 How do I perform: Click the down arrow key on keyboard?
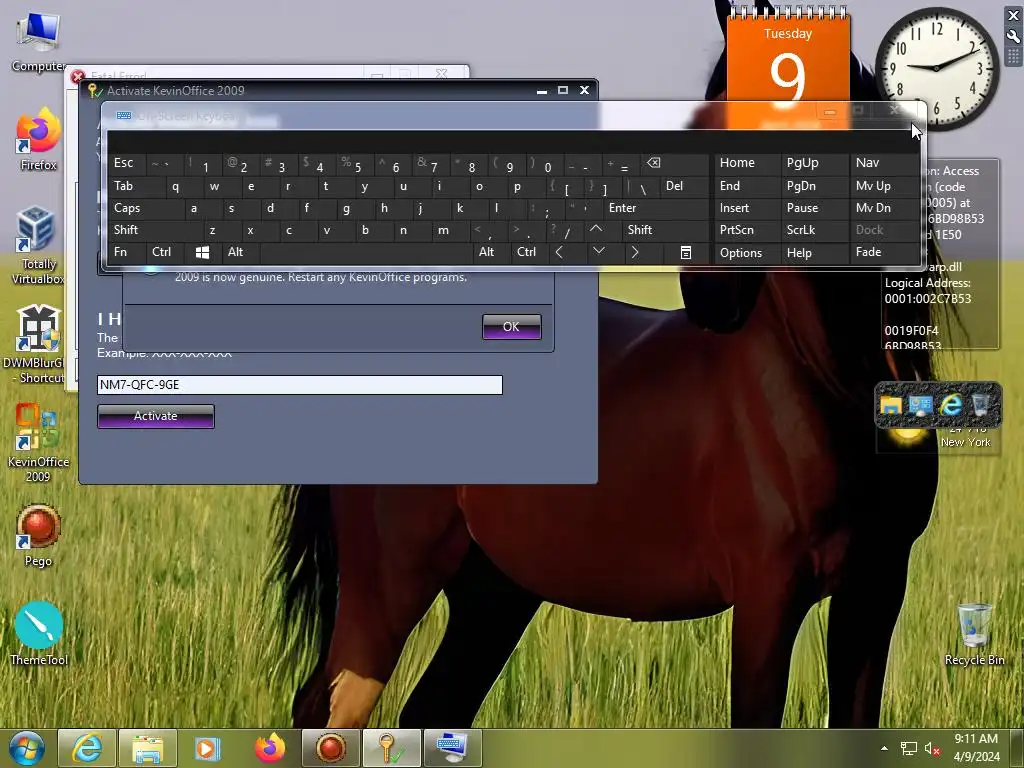(598, 251)
